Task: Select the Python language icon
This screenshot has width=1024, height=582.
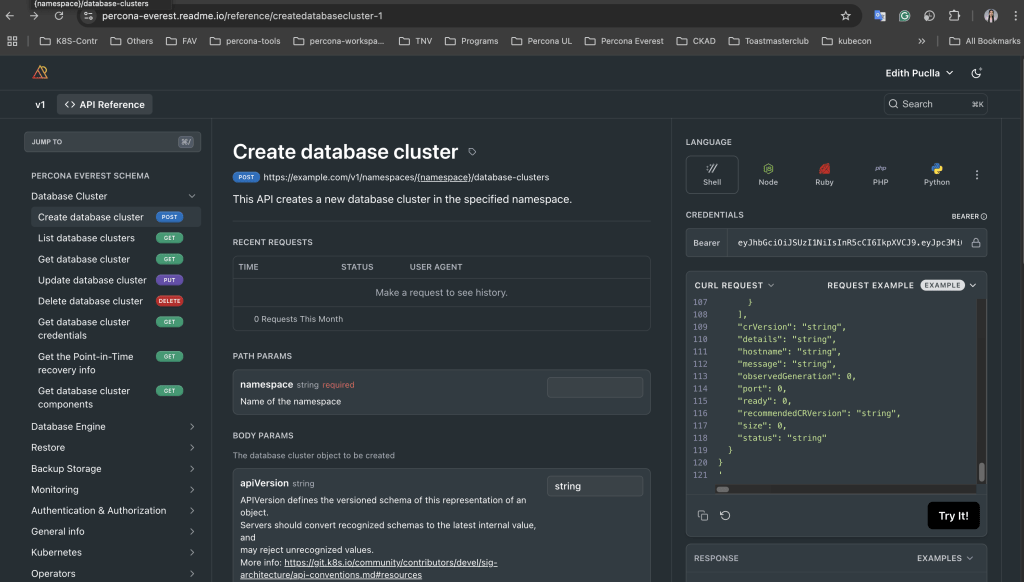Action: click(x=936, y=174)
